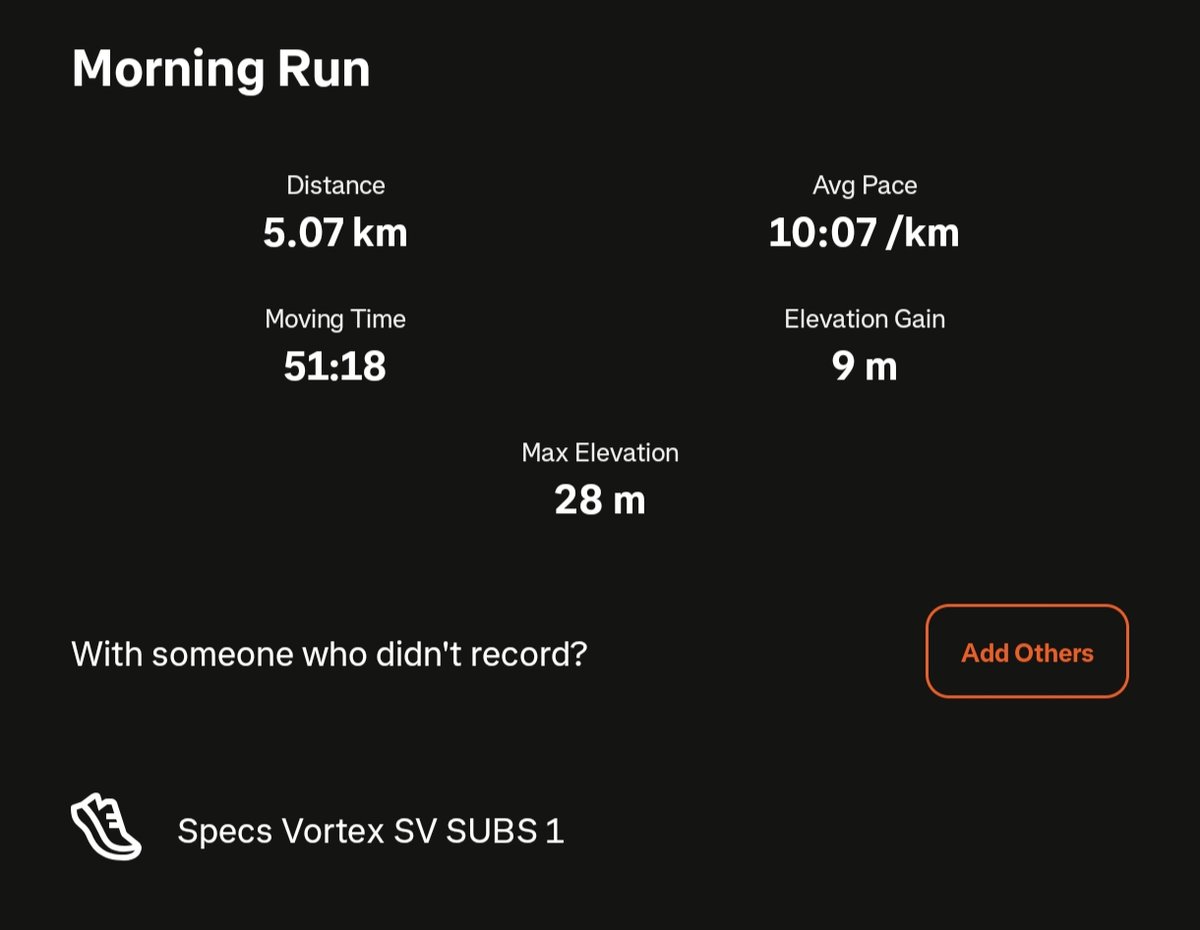Tap the running shoe gear icon

coord(106,827)
